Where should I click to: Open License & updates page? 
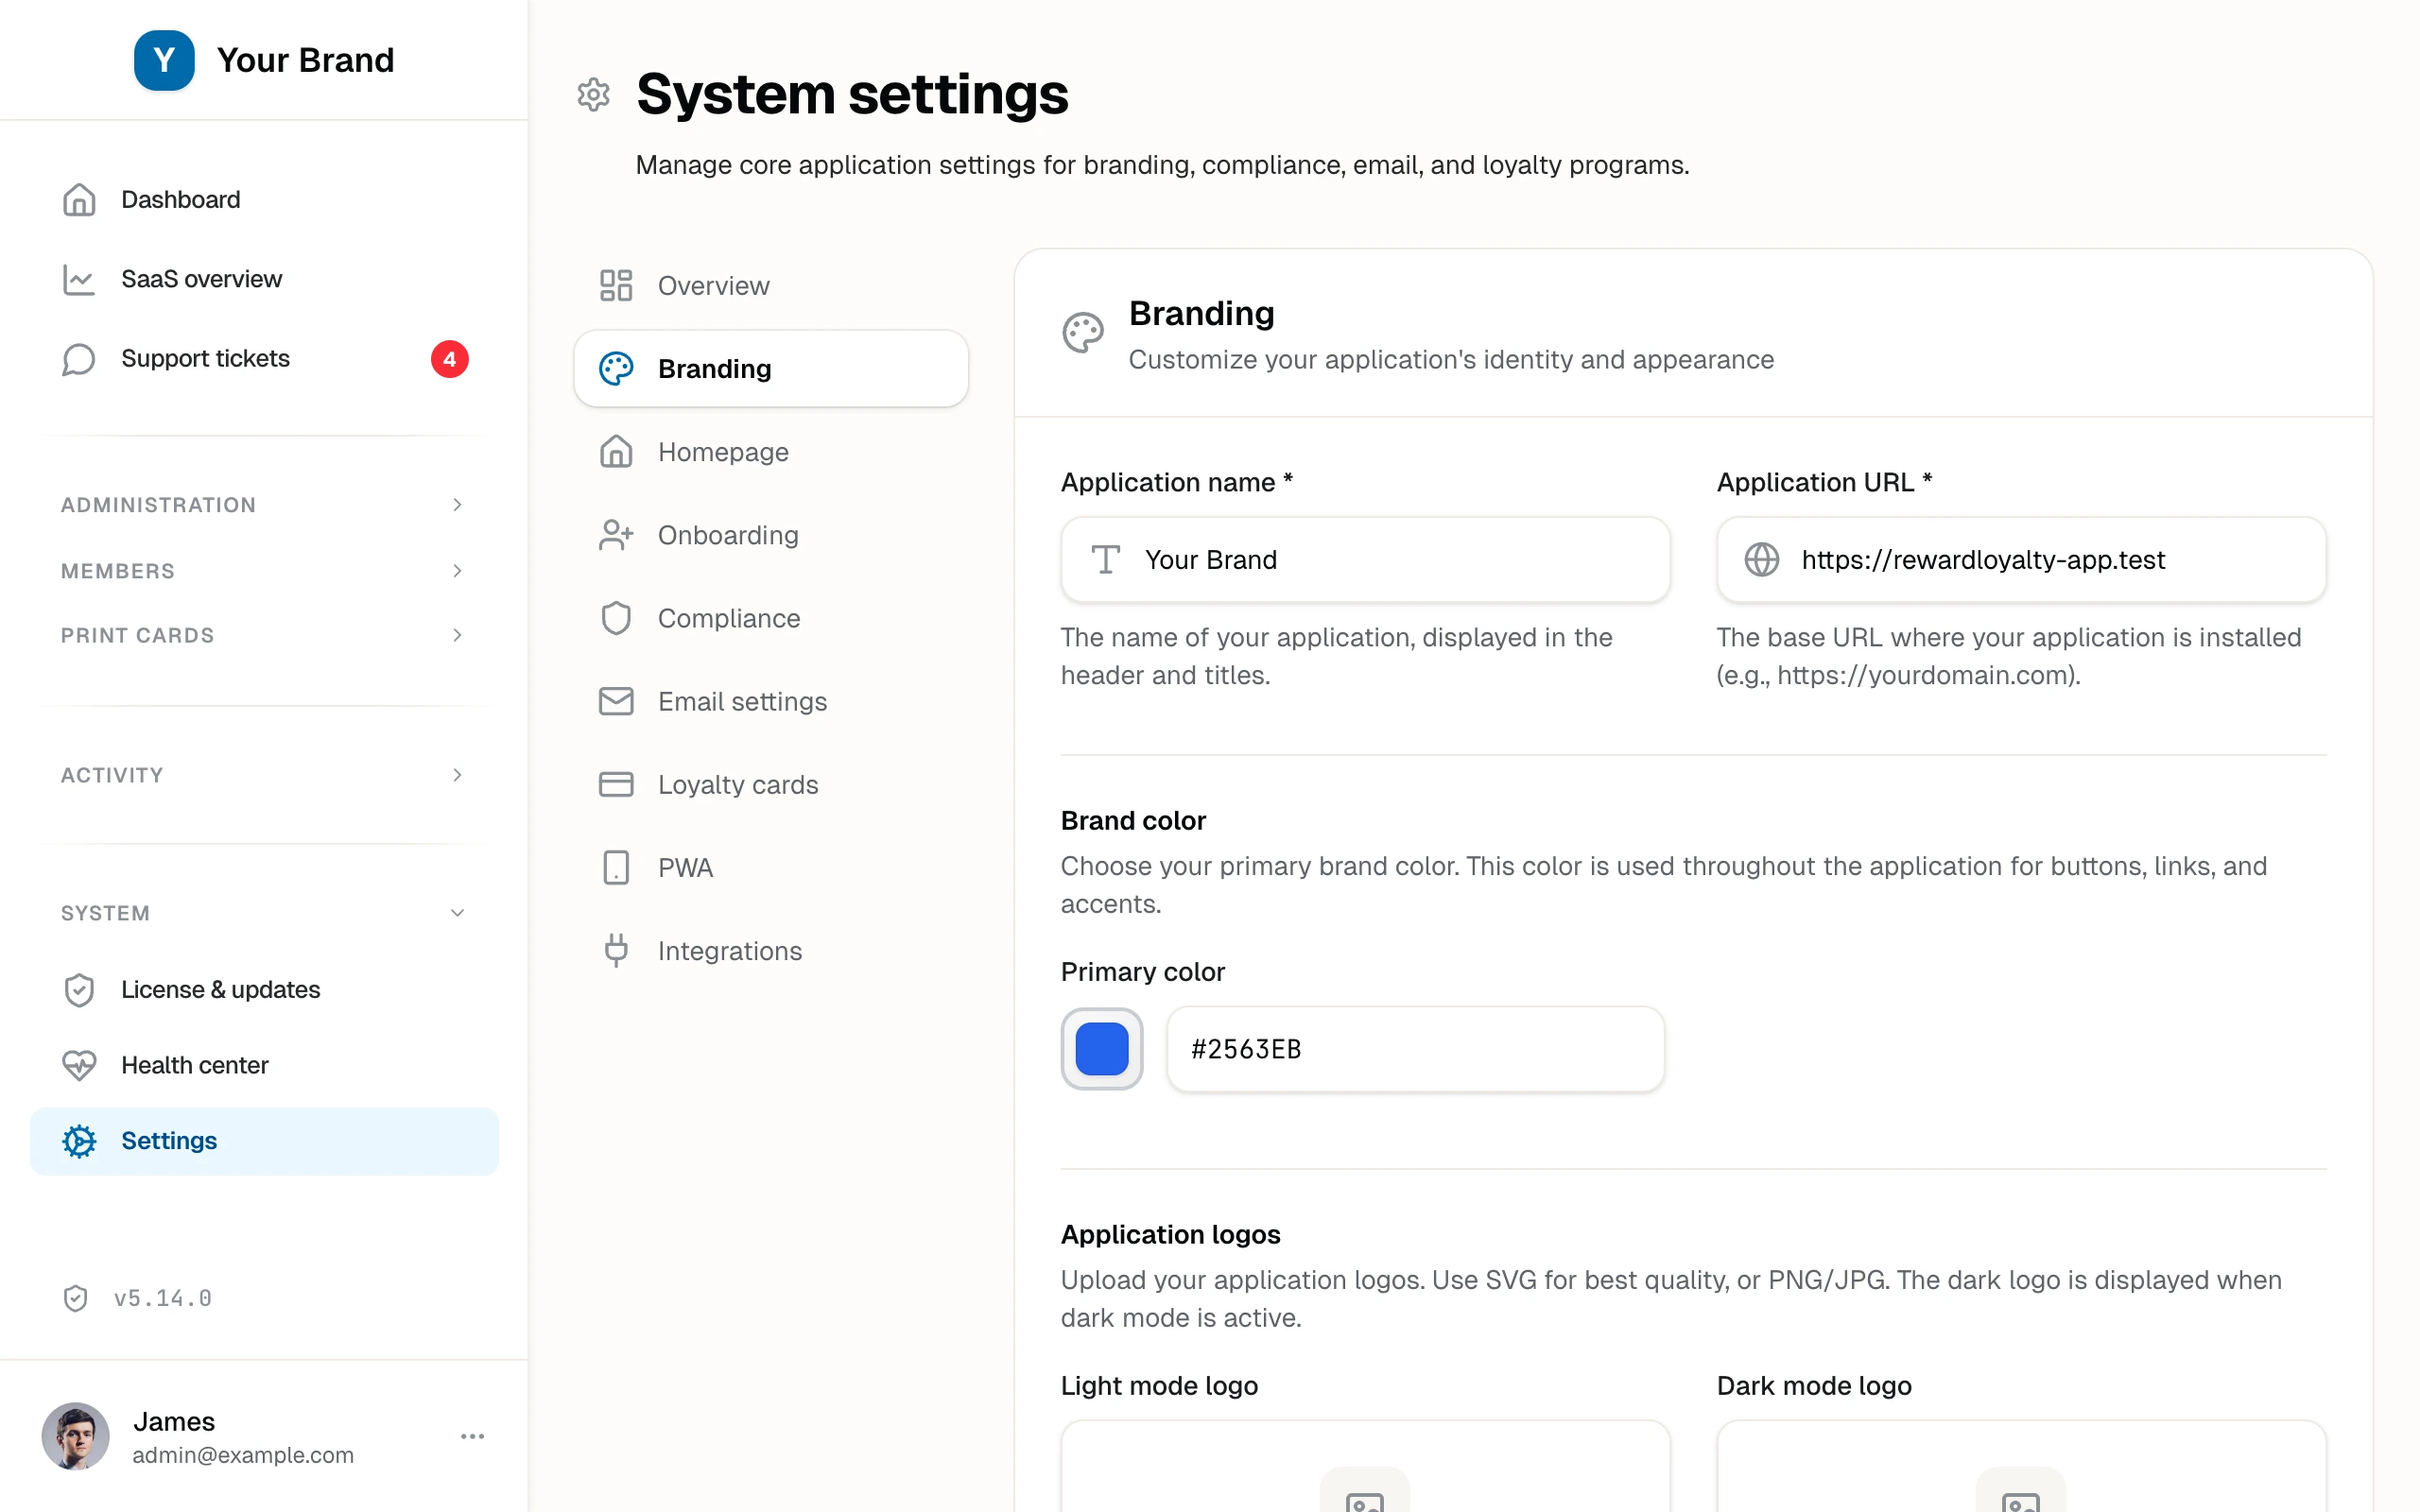(x=264, y=990)
